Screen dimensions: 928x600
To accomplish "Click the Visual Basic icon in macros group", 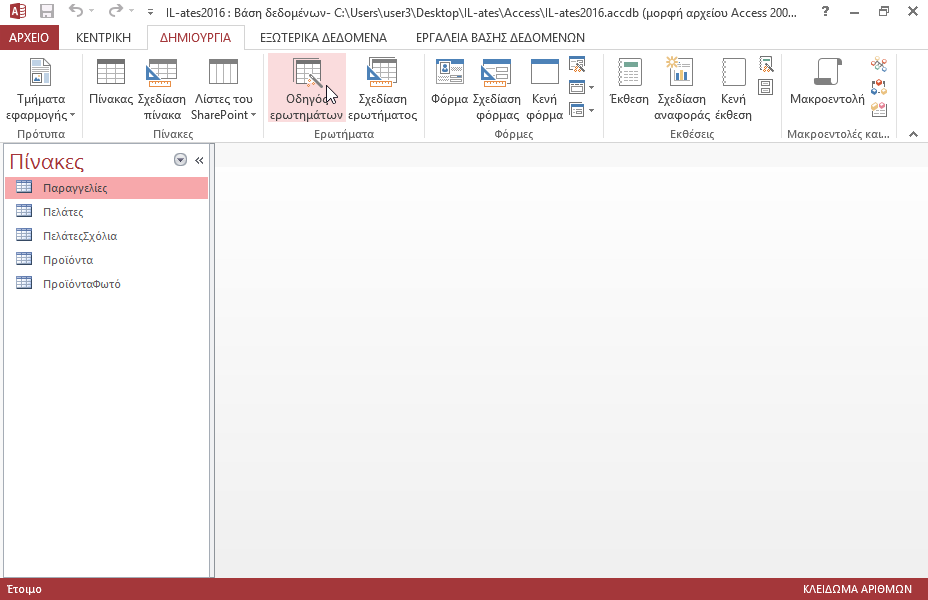I will [879, 110].
